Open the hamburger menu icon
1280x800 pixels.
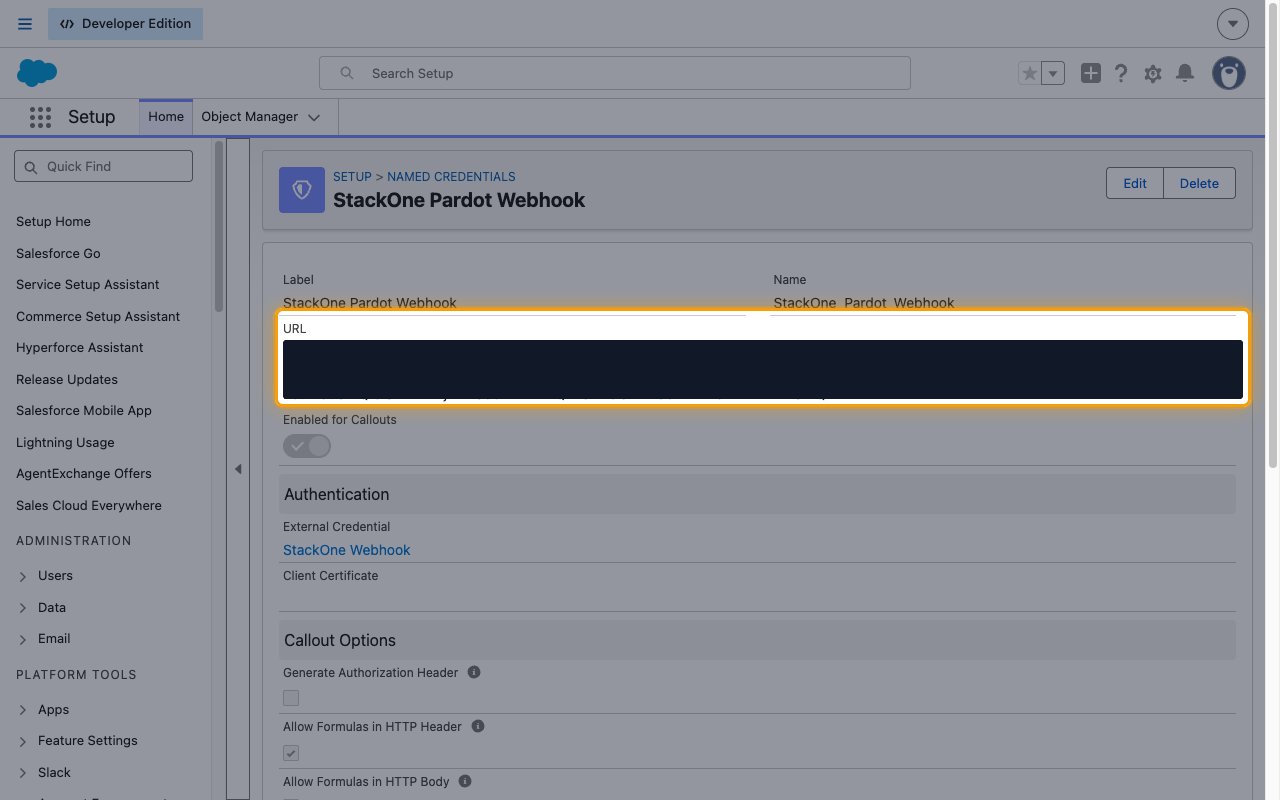click(25, 24)
